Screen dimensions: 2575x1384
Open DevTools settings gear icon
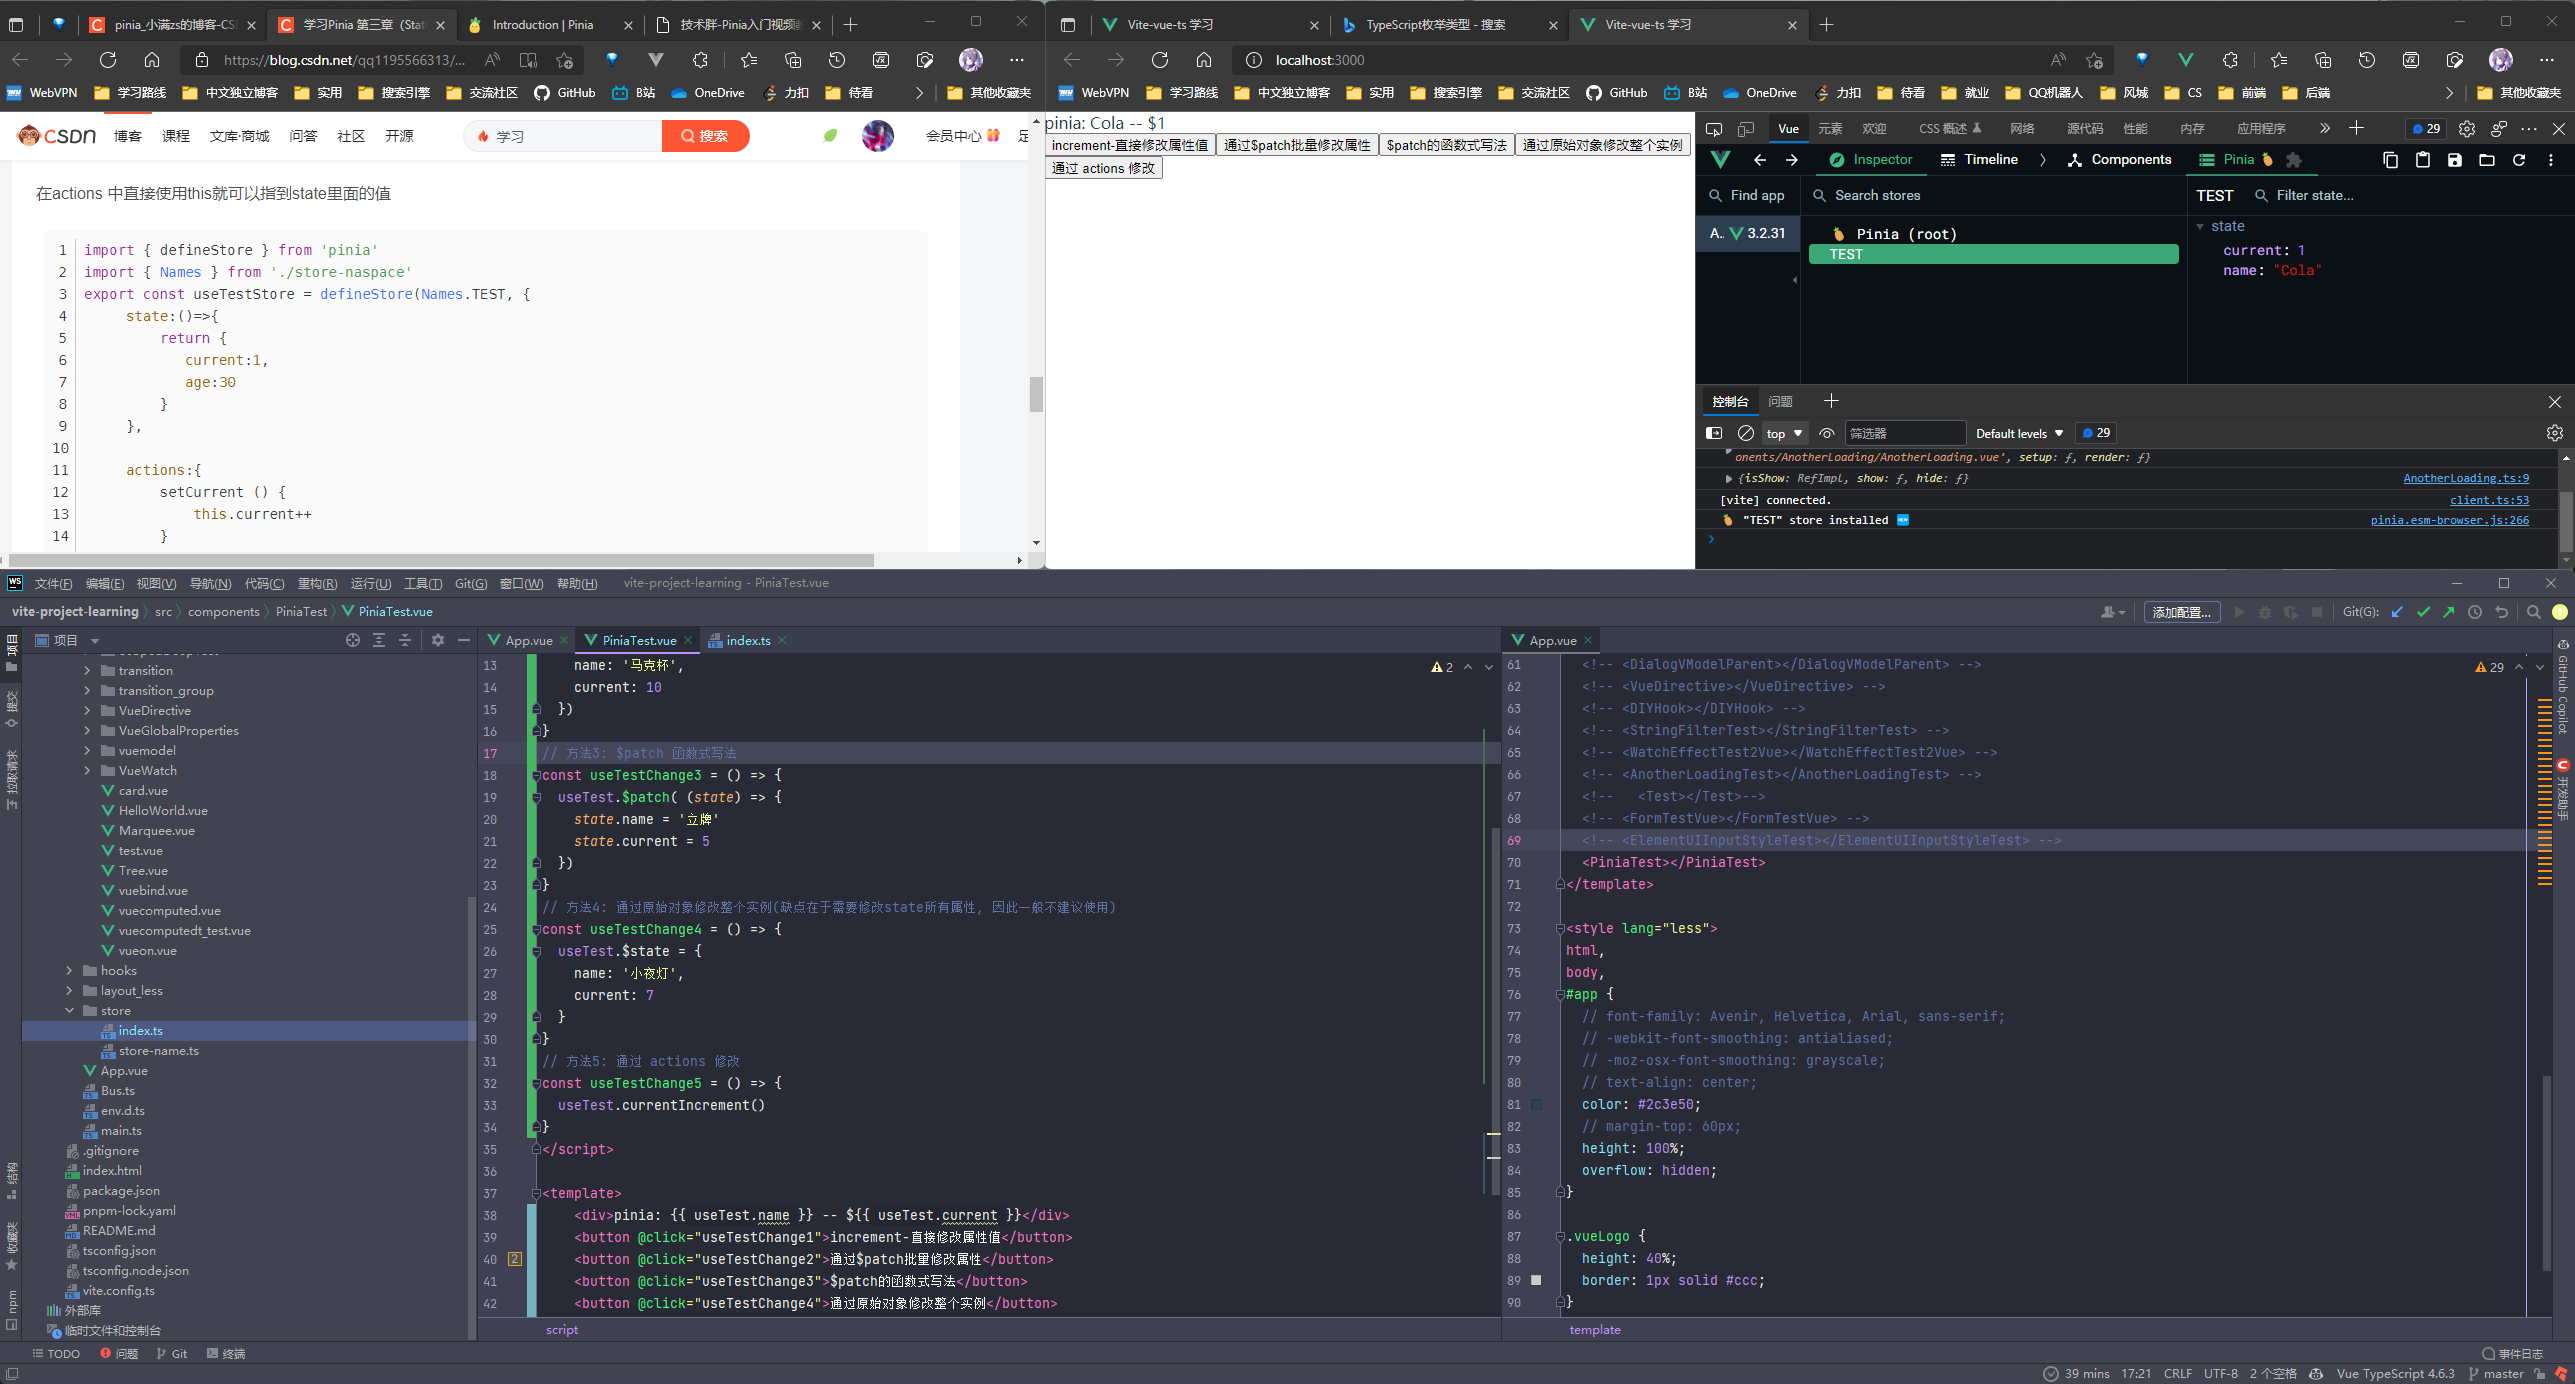point(2467,129)
